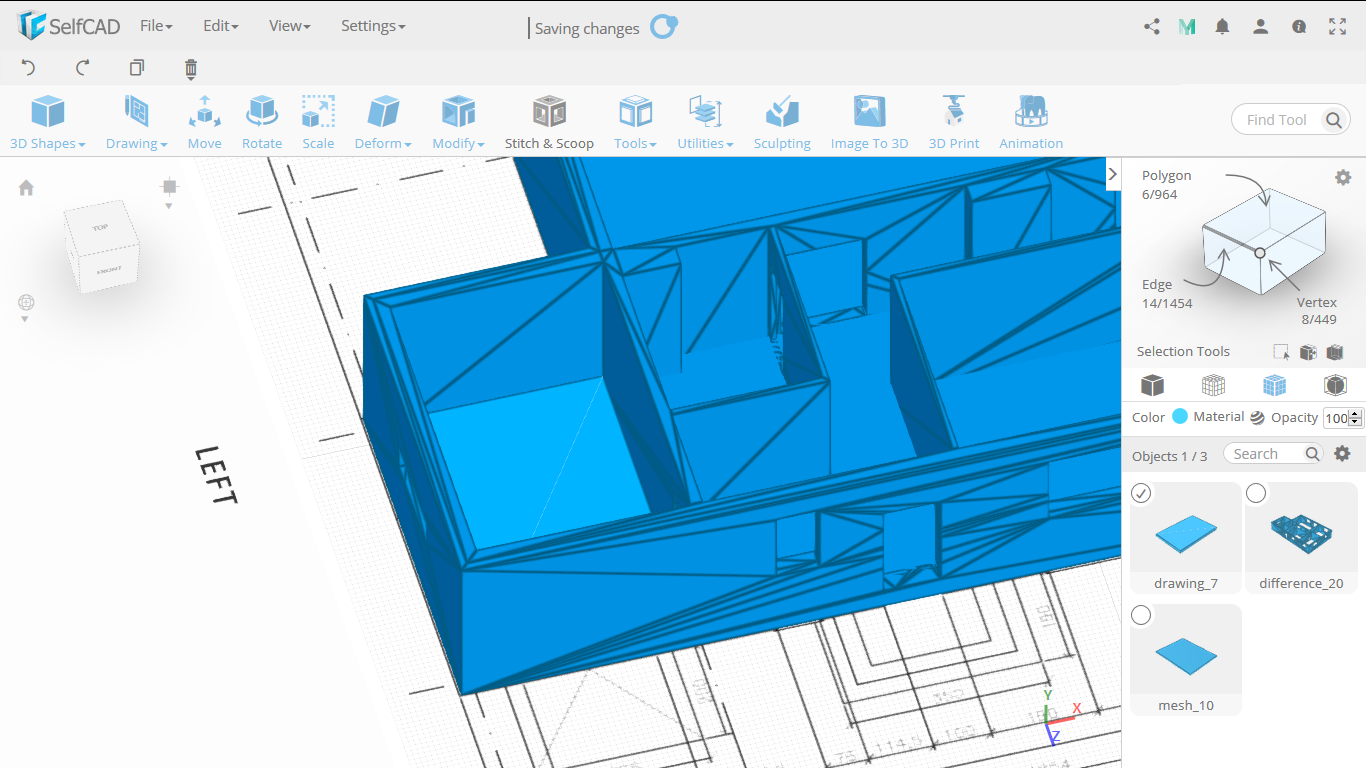Image resolution: width=1366 pixels, height=768 pixels.
Task: Open the Edit menu
Action: [x=220, y=26]
